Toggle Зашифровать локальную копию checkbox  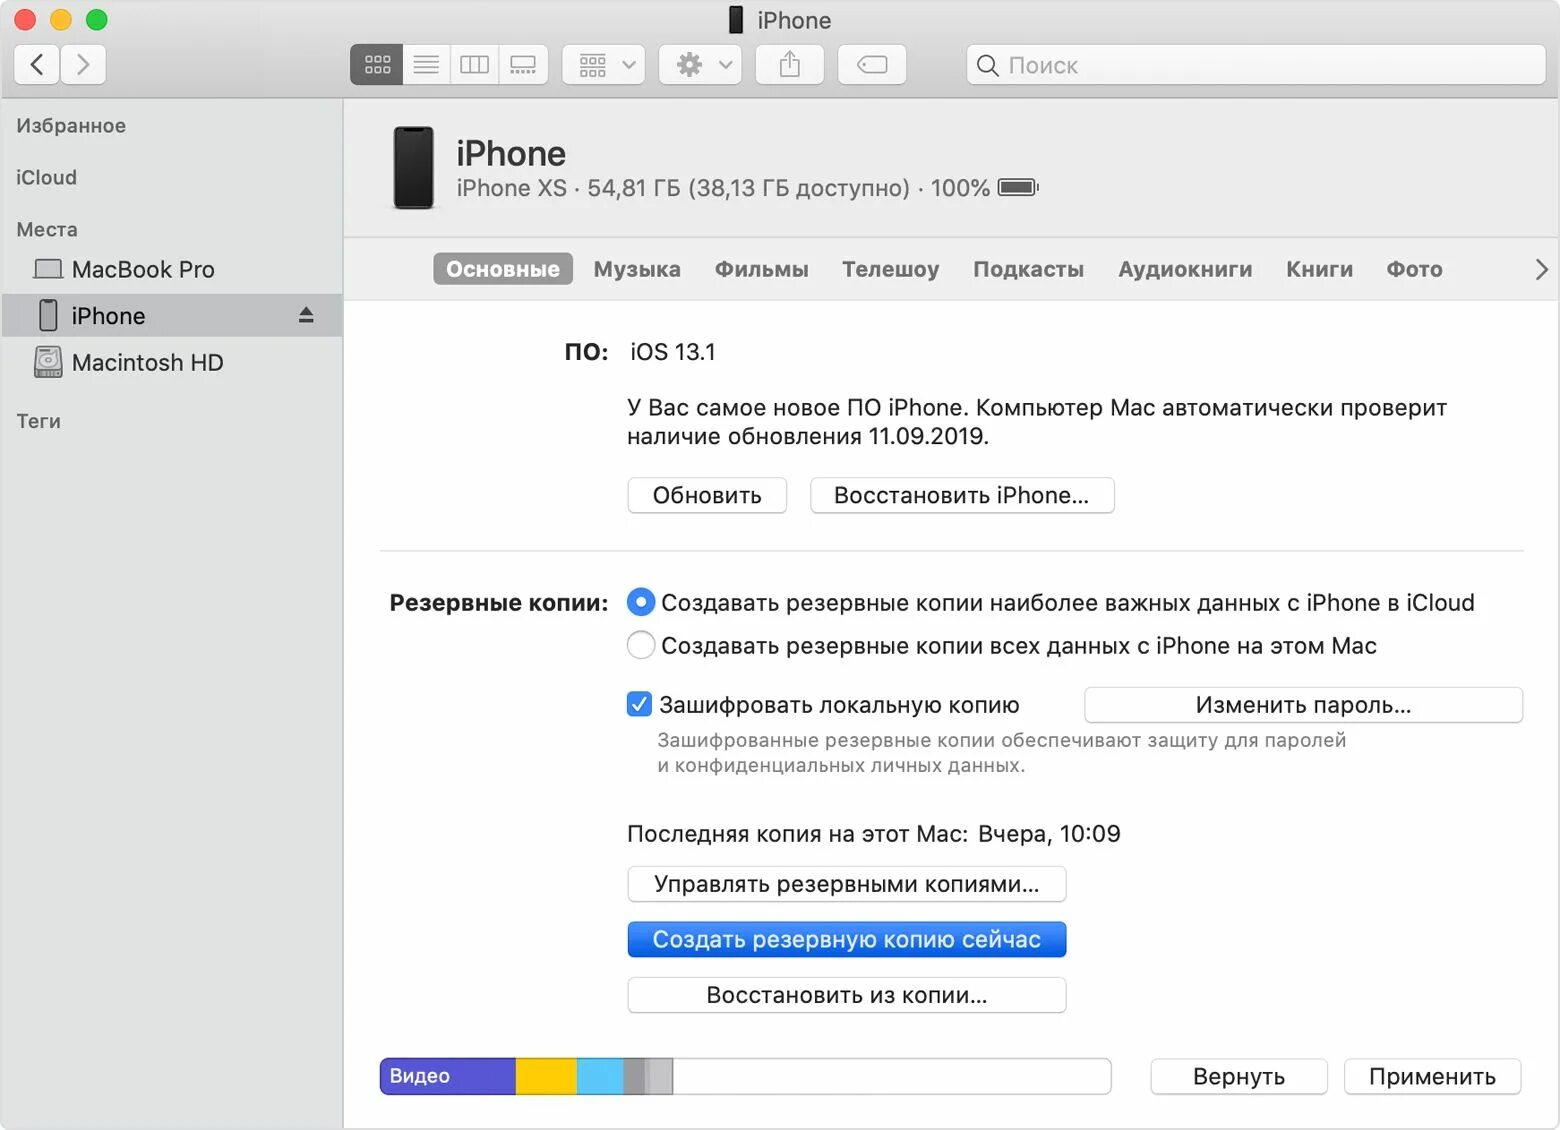[x=639, y=704]
